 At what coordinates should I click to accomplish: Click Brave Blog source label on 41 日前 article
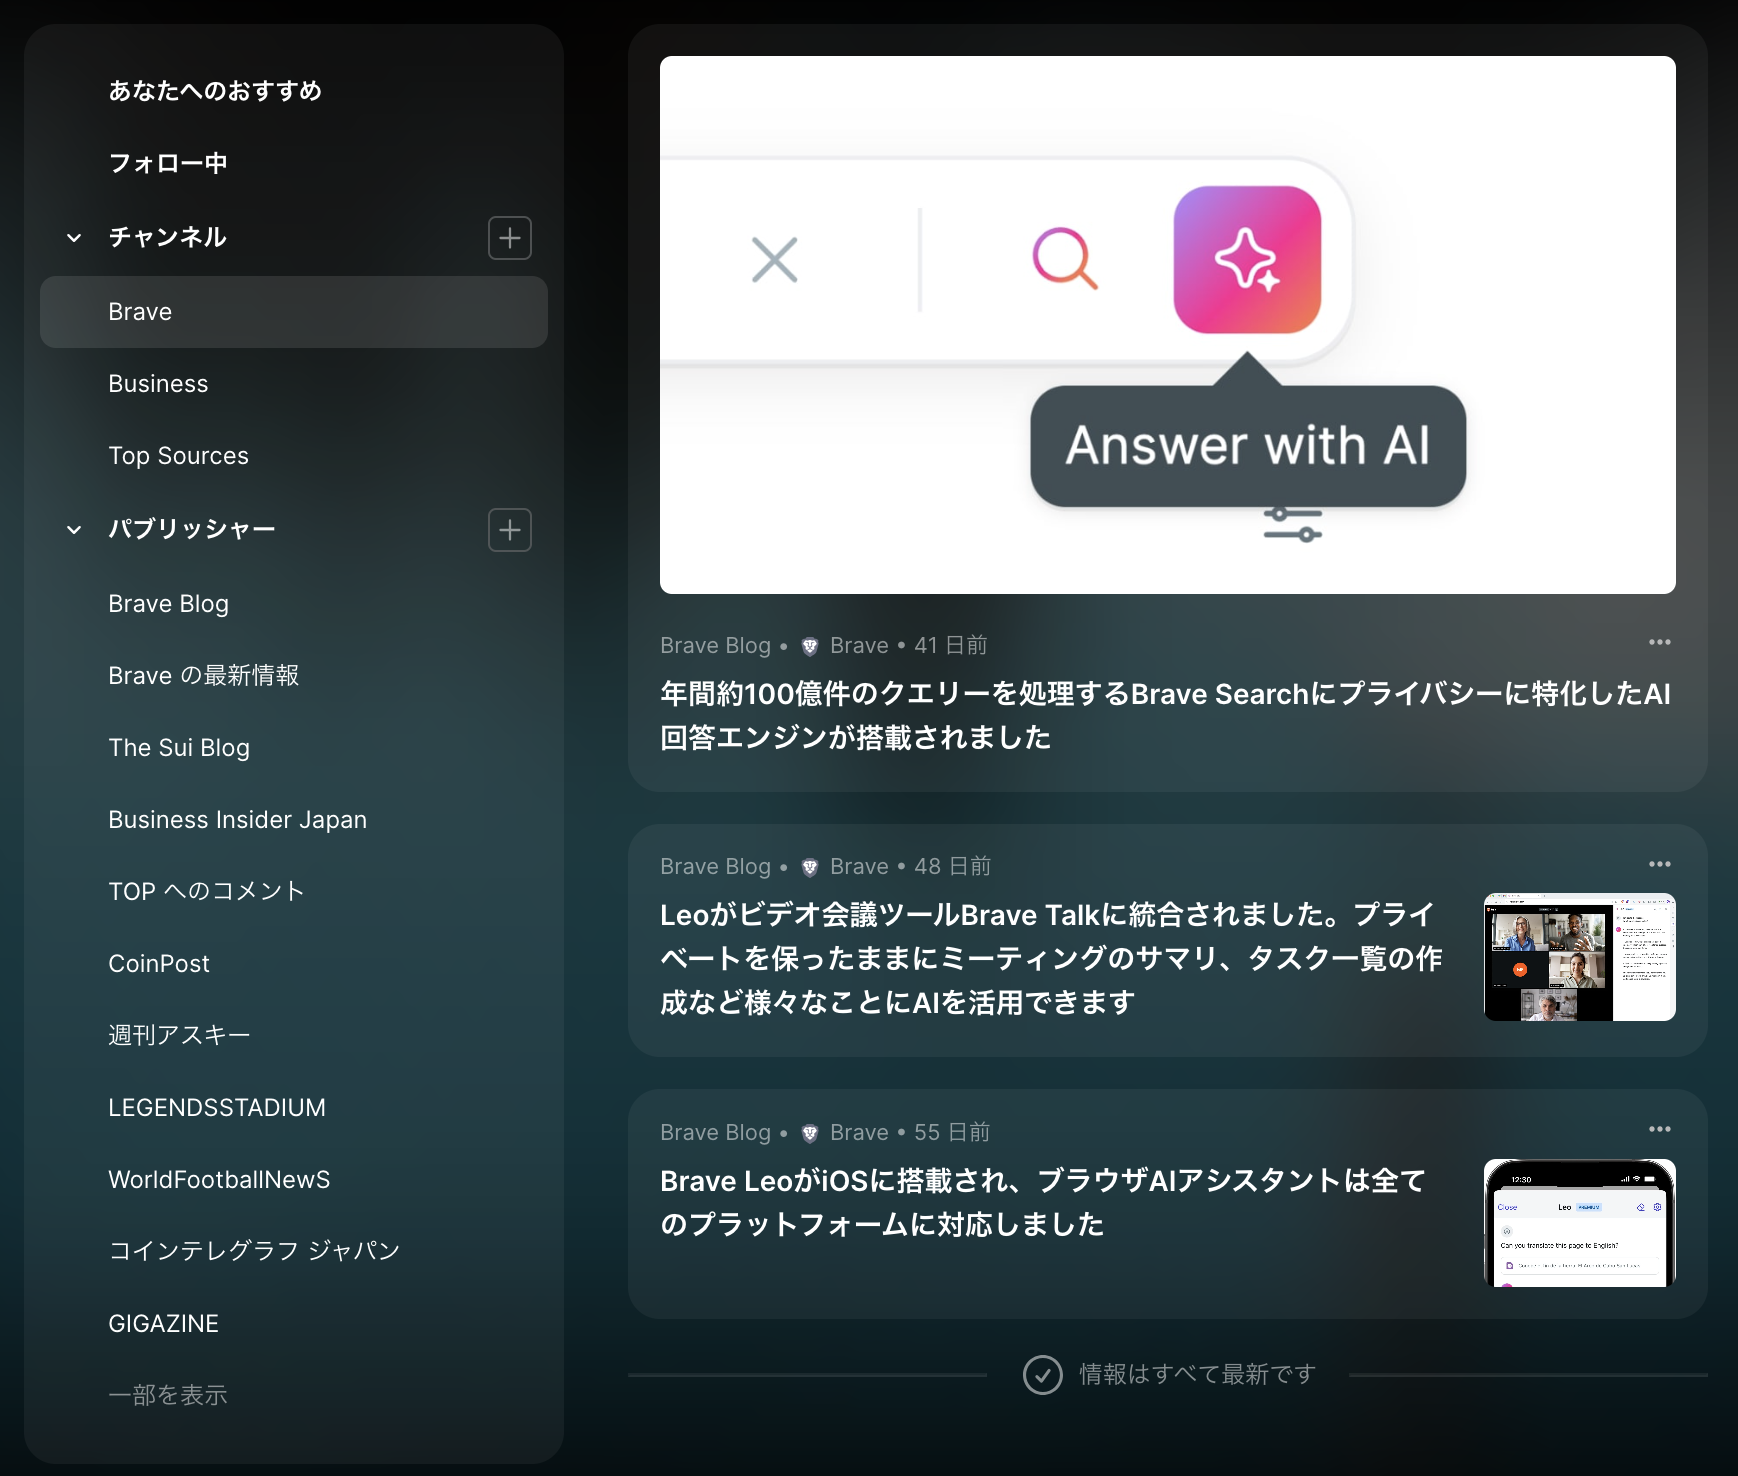715,646
